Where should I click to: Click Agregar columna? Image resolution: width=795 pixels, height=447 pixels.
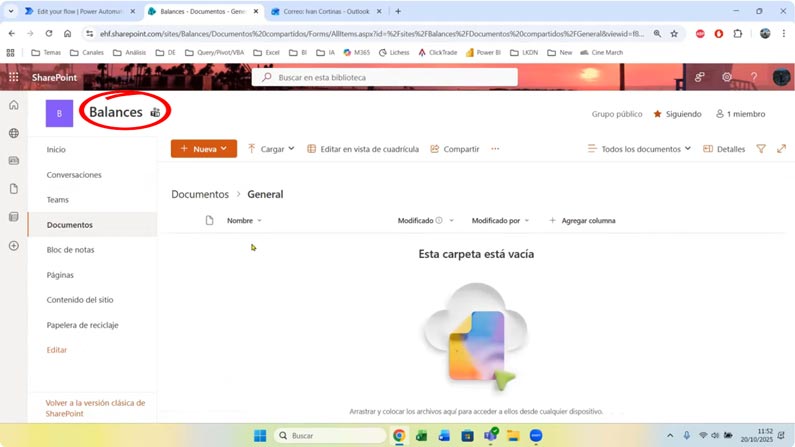(582, 220)
